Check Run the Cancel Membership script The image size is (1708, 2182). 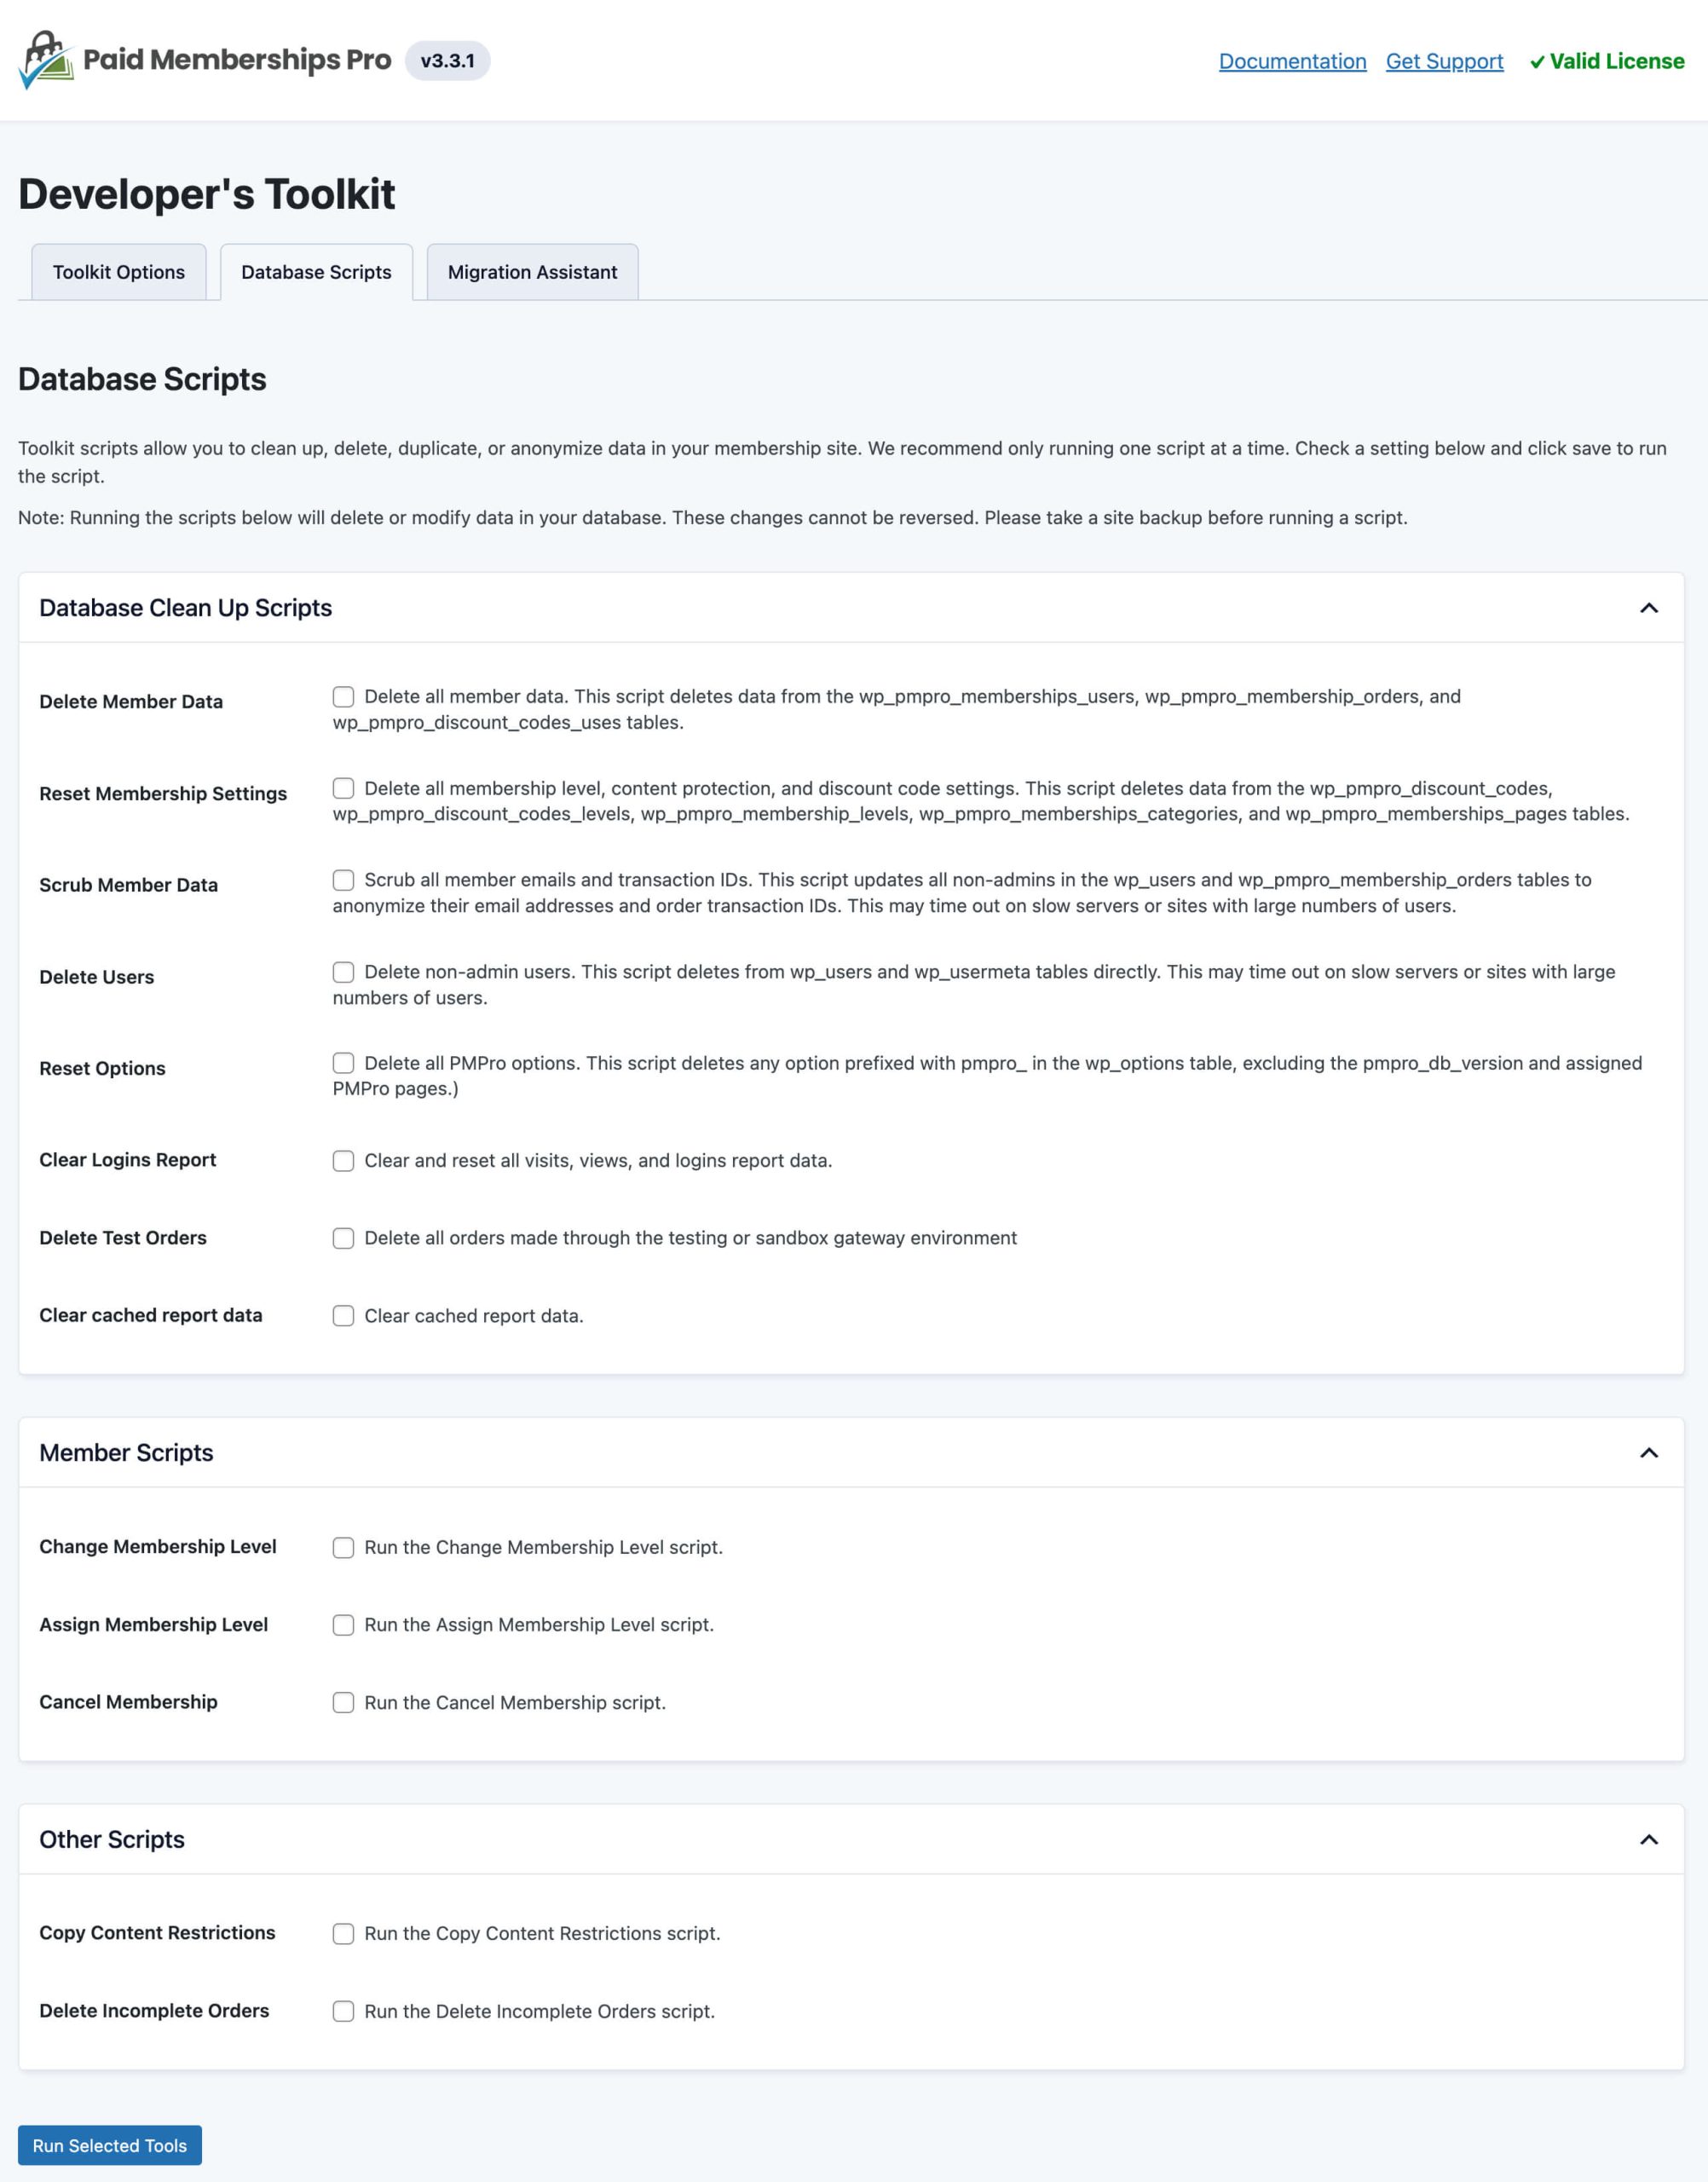[x=344, y=1702]
